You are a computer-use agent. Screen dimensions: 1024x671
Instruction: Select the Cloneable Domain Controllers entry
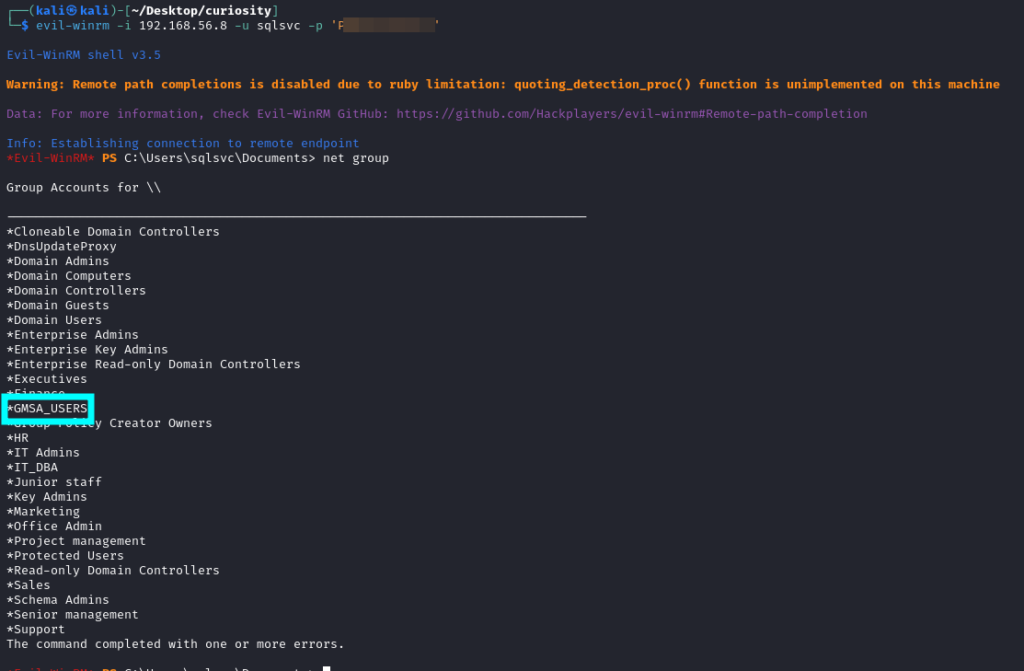(113, 232)
